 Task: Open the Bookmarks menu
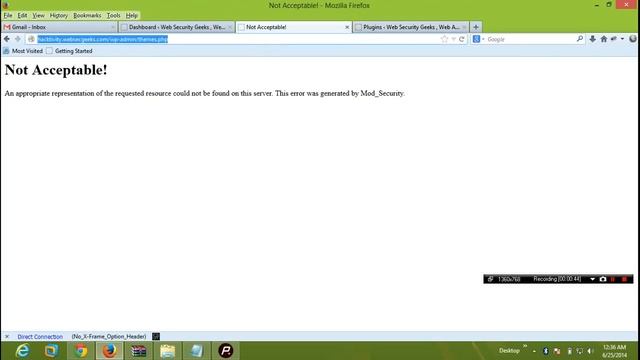tap(87, 16)
